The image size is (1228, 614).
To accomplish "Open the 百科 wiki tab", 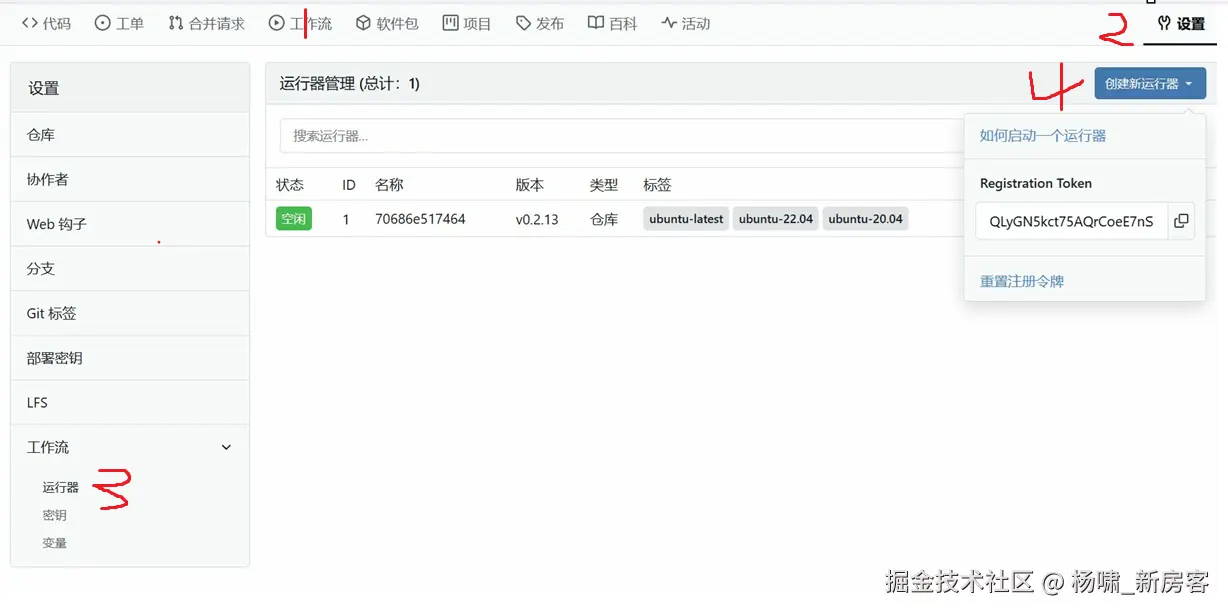I will tap(612, 23).
